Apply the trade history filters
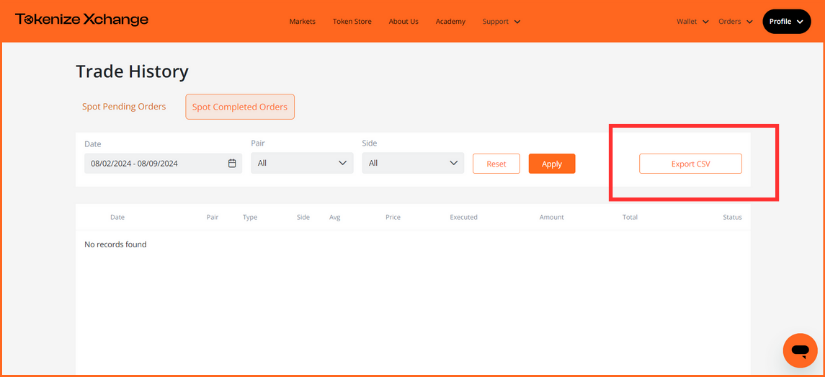 (x=552, y=164)
